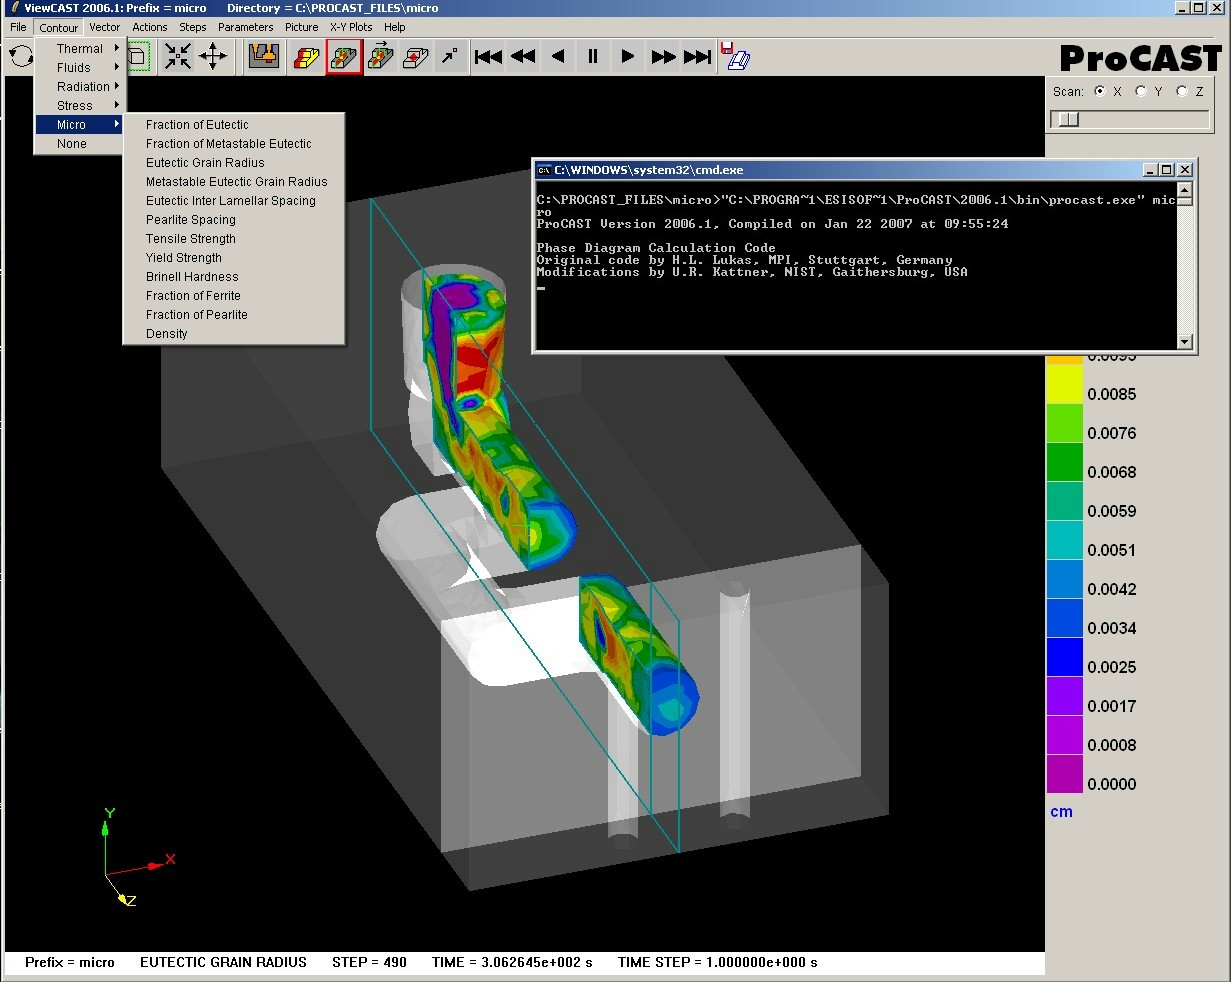Select the Z scan direction radio
Image resolution: width=1231 pixels, height=982 pixels.
[1182, 91]
